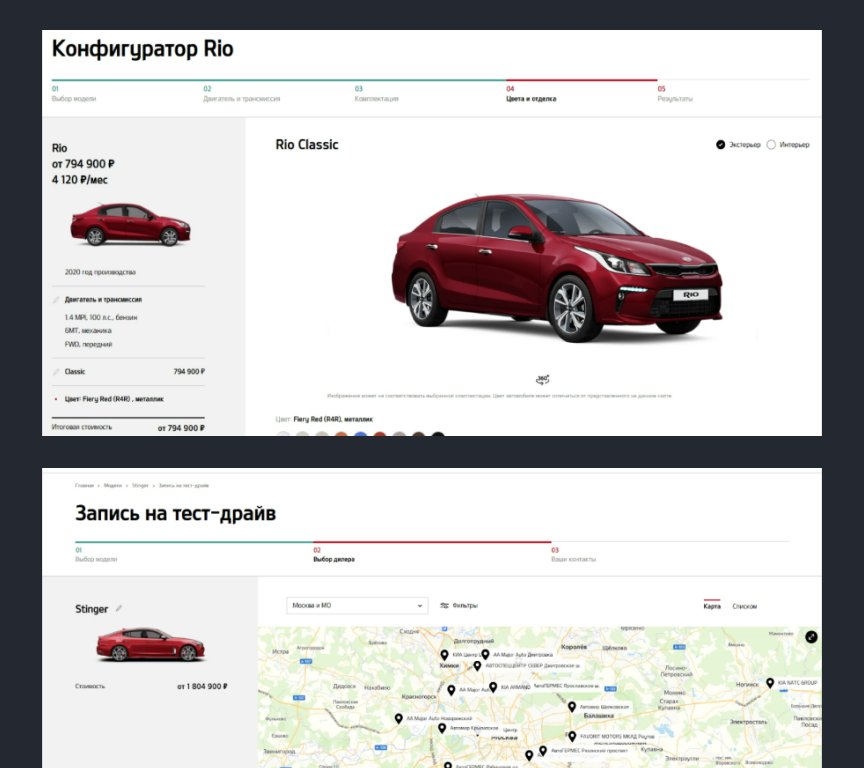Click the FAVORIT MOTORS МКАД map pin
The height and width of the screenshot is (768, 864).
click(572, 736)
